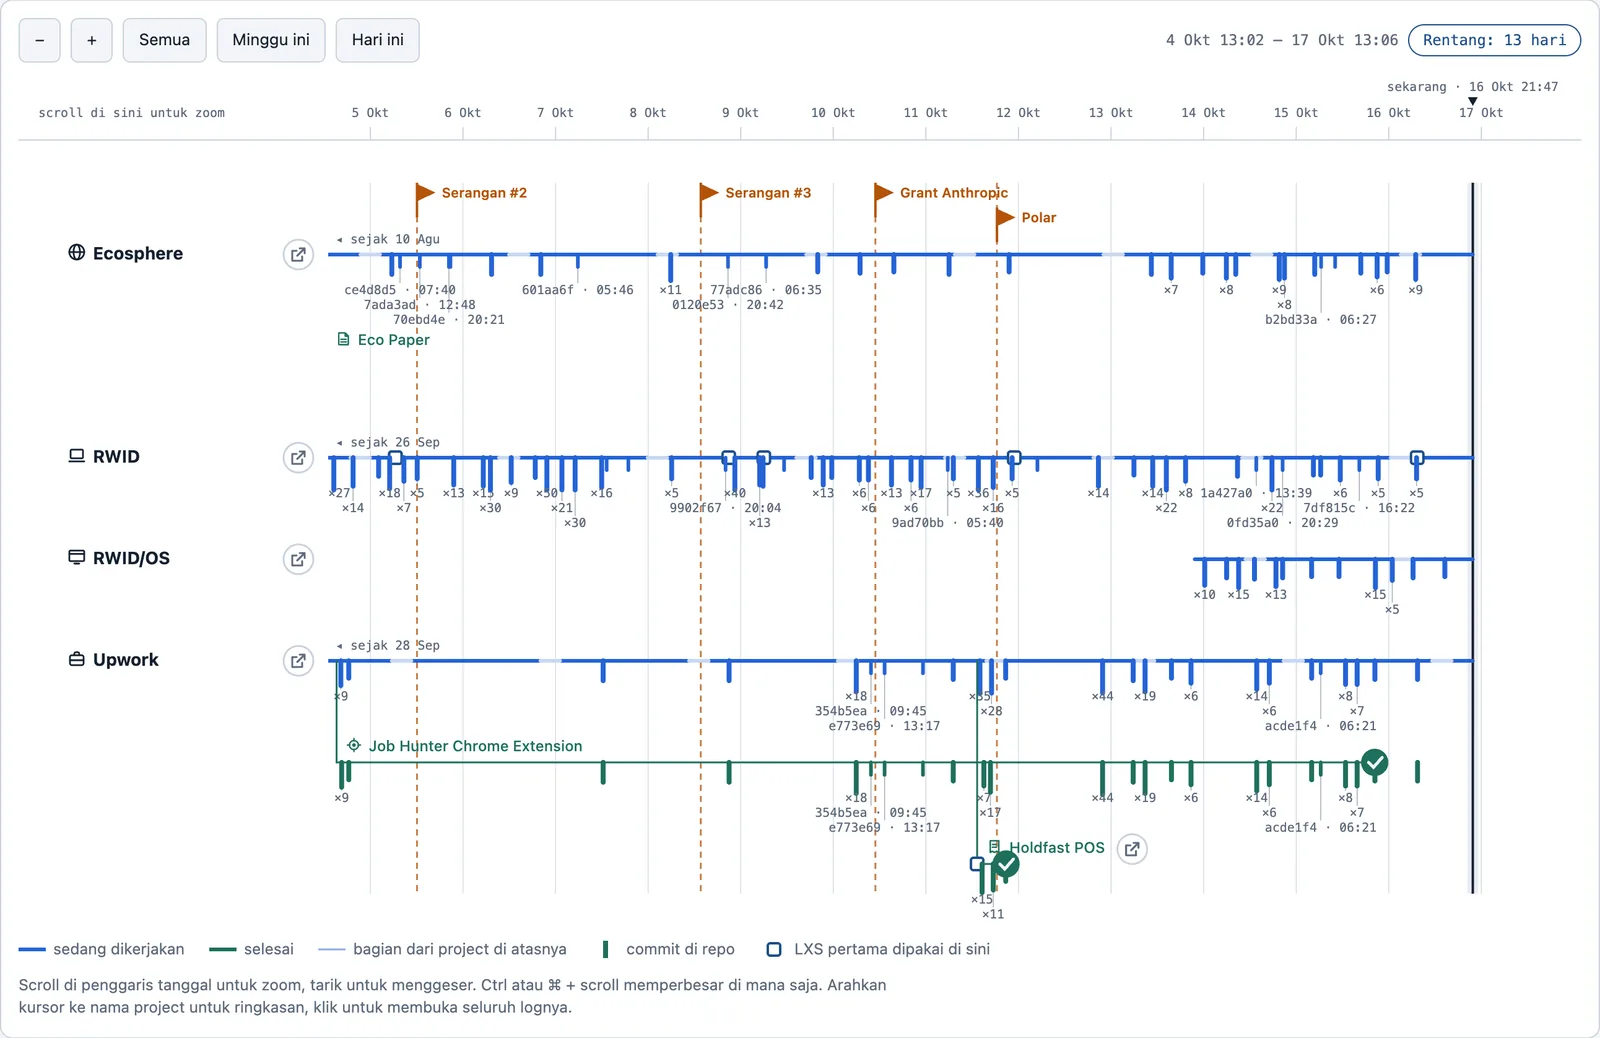Click the Holdfast POS completed checkmark badge
The image size is (1600, 1038).
tap(1006, 864)
